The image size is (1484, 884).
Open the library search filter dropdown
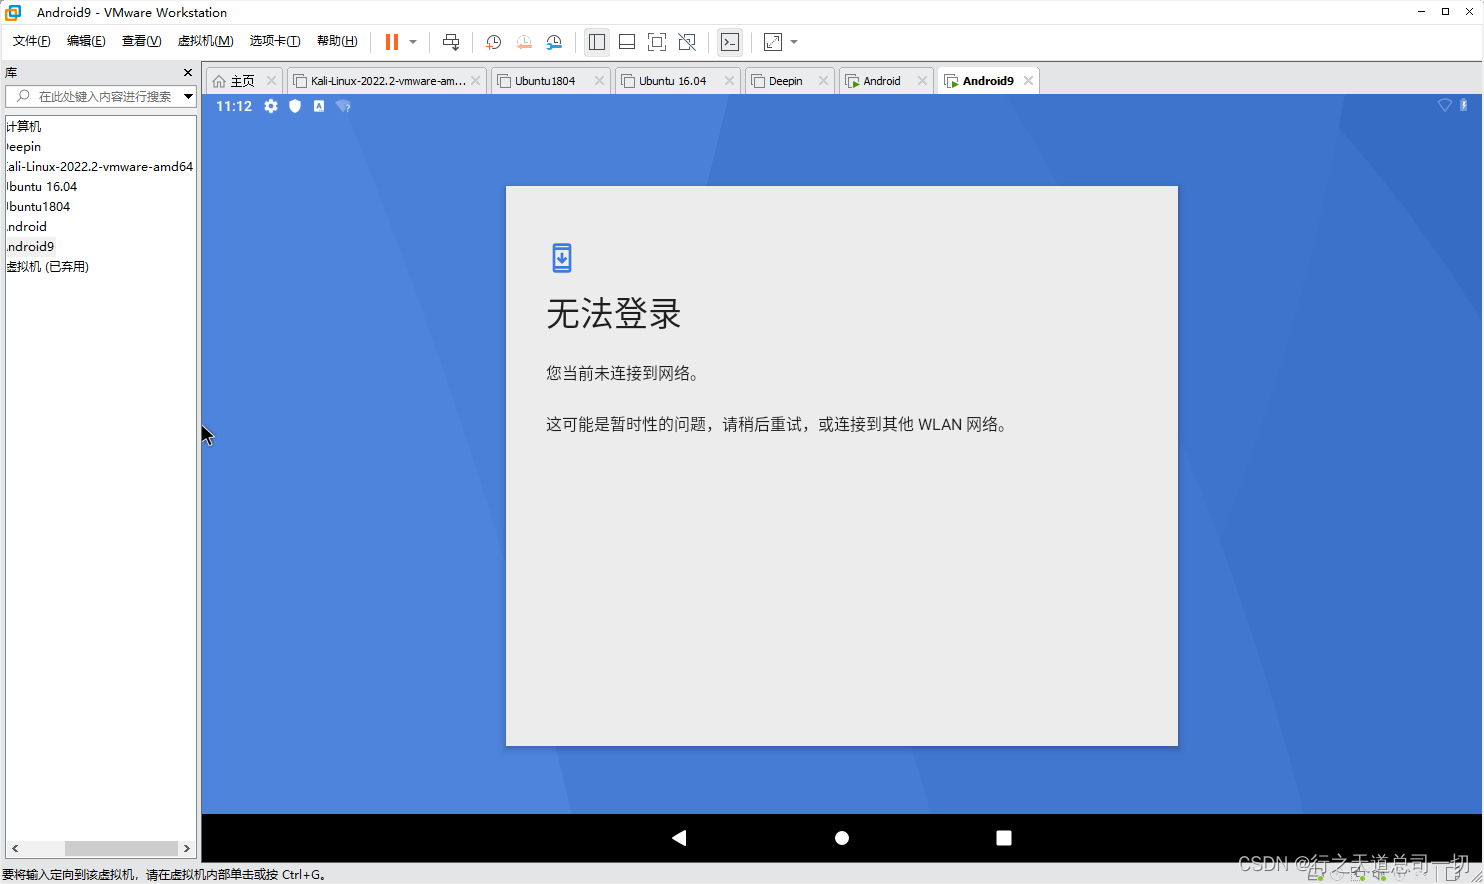pos(188,96)
